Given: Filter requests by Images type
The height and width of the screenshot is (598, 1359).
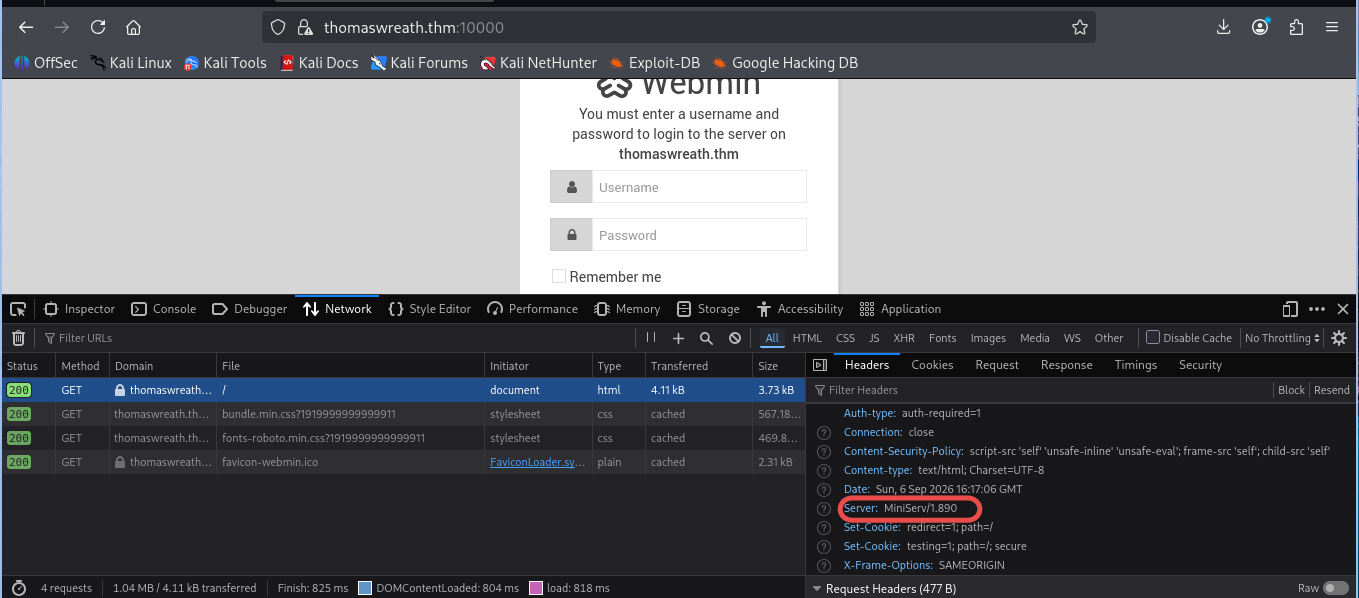Looking at the screenshot, I should [988, 338].
